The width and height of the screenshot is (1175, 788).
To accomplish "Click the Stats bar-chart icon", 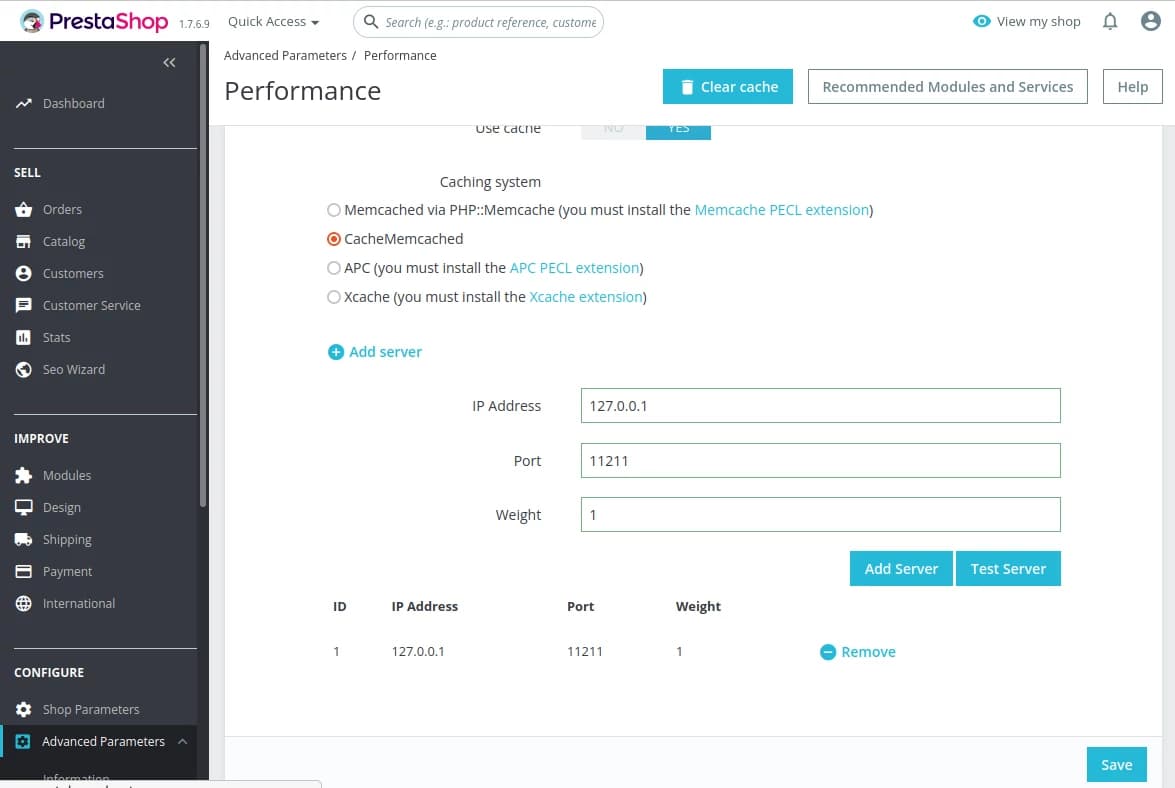I will pos(24,337).
